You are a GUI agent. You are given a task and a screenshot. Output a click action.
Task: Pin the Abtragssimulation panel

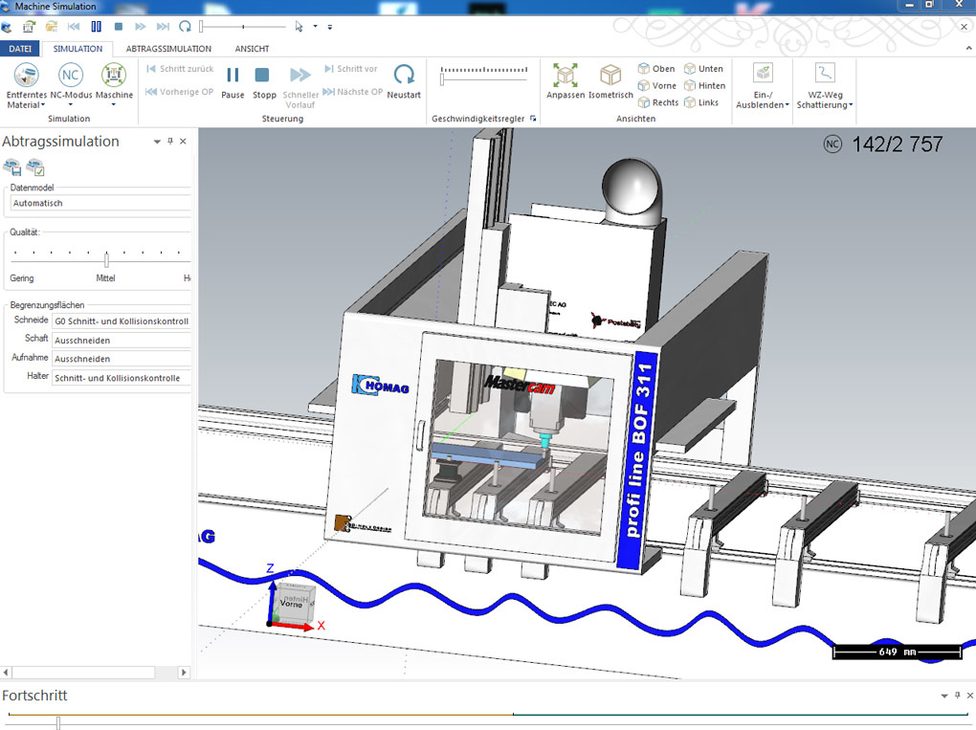170,141
